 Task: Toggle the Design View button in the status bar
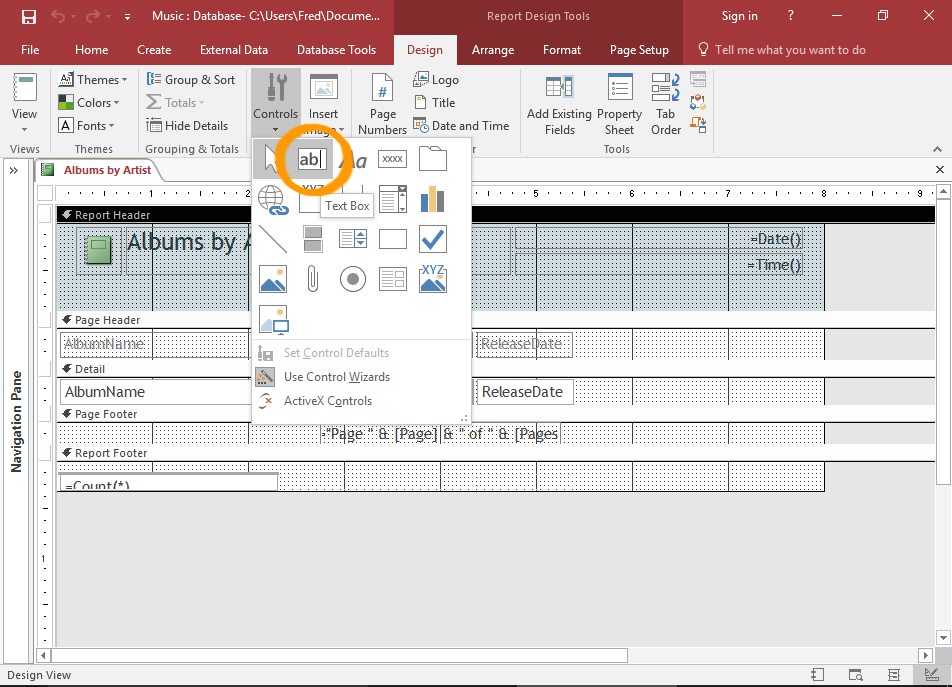(931, 675)
